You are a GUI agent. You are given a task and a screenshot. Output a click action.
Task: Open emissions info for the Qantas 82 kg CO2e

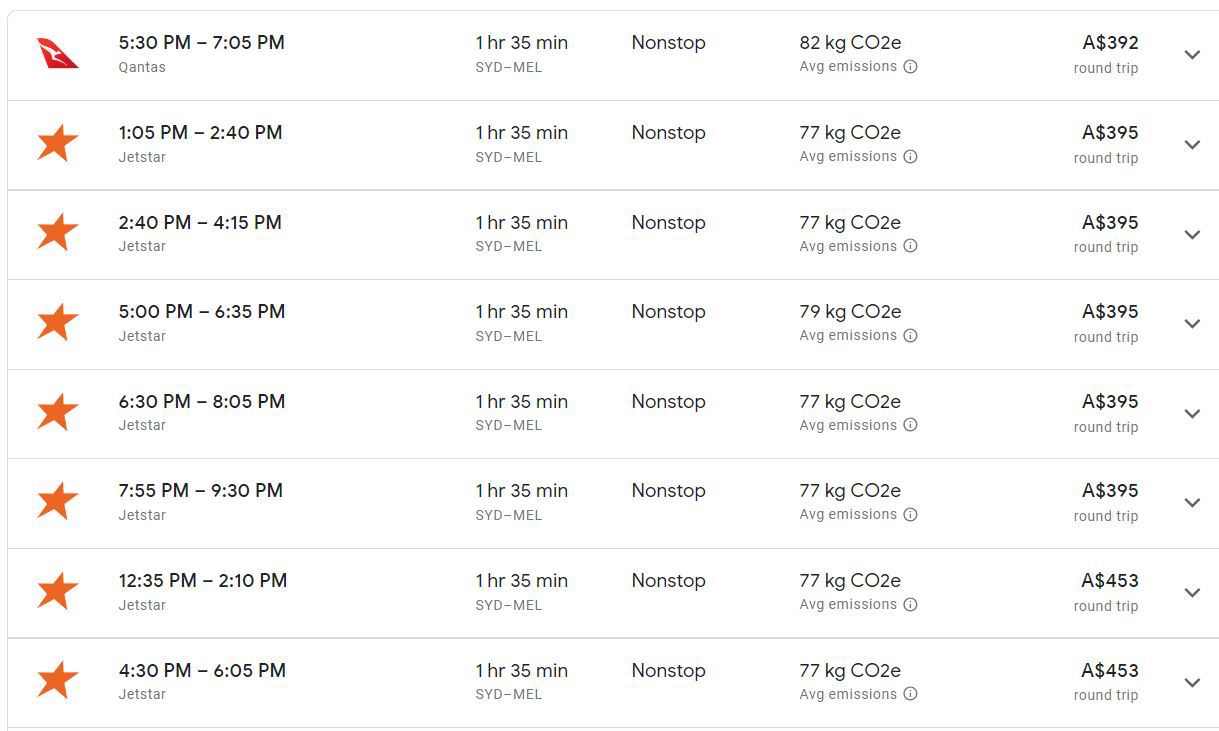click(x=910, y=68)
